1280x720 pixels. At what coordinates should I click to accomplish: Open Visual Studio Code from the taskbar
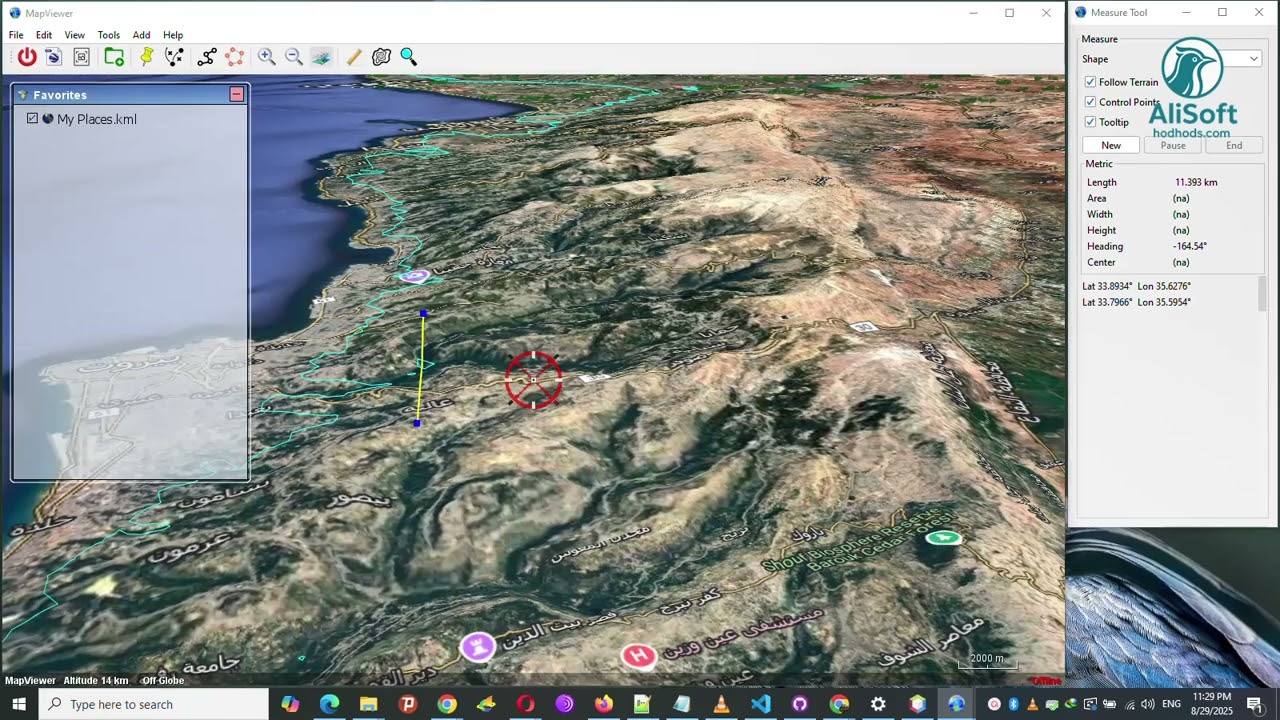pyautogui.click(x=760, y=704)
